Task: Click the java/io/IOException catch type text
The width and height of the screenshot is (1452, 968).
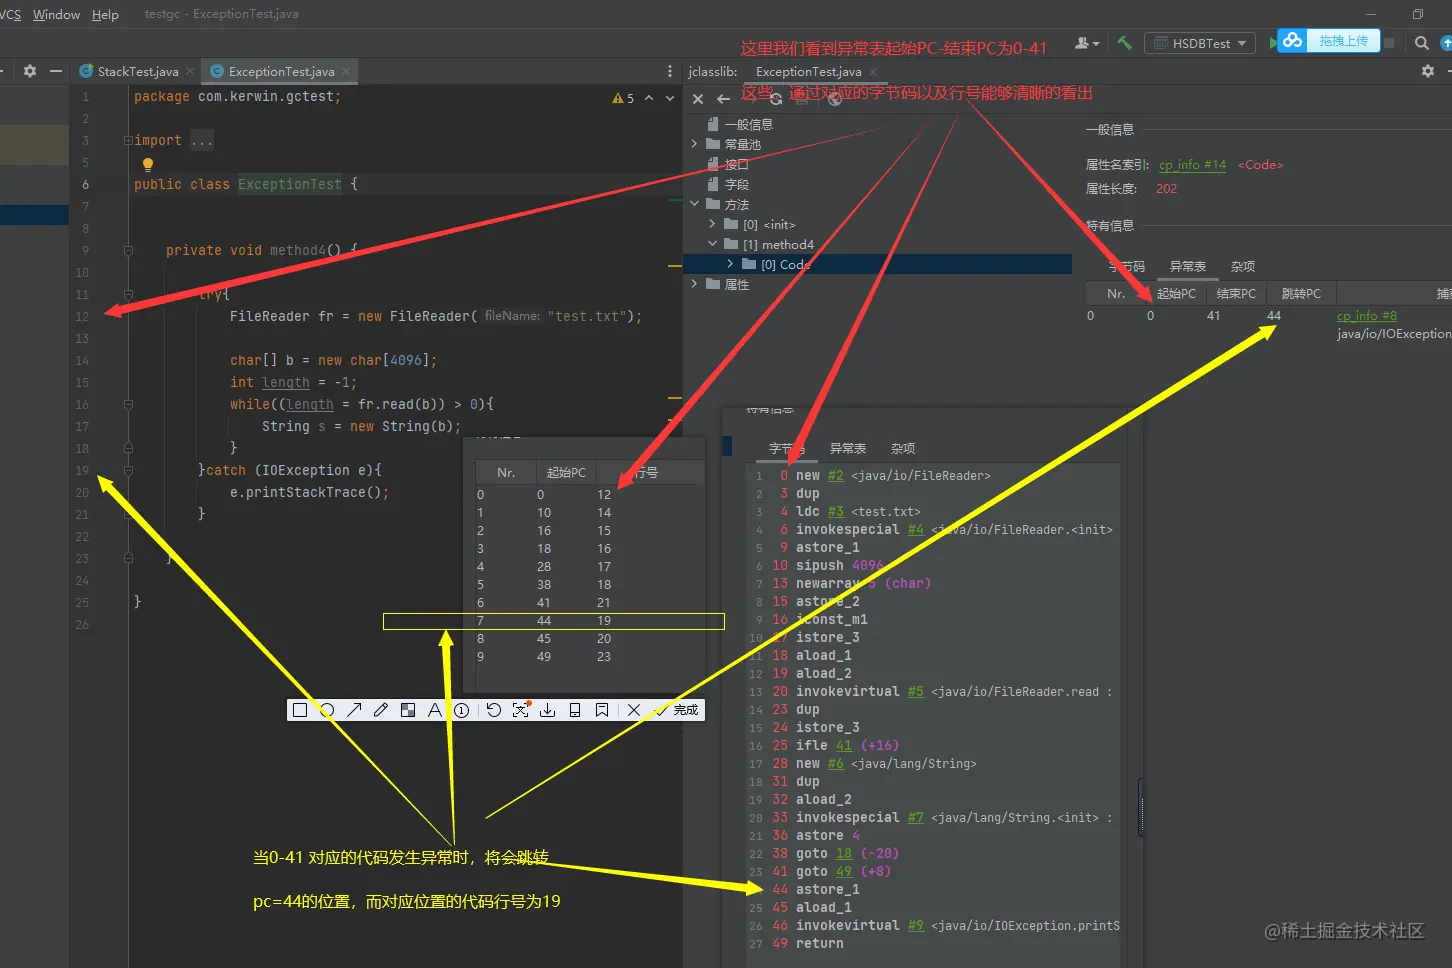Action: (1394, 333)
